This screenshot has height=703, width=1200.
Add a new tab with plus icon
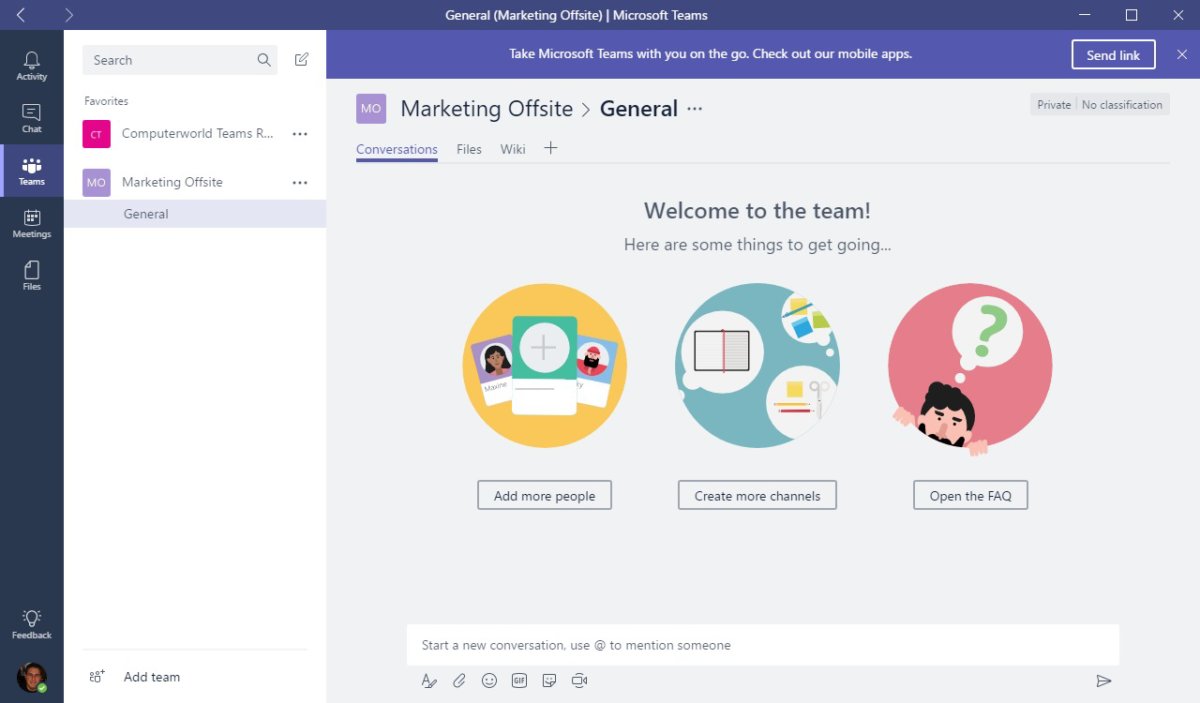[550, 148]
